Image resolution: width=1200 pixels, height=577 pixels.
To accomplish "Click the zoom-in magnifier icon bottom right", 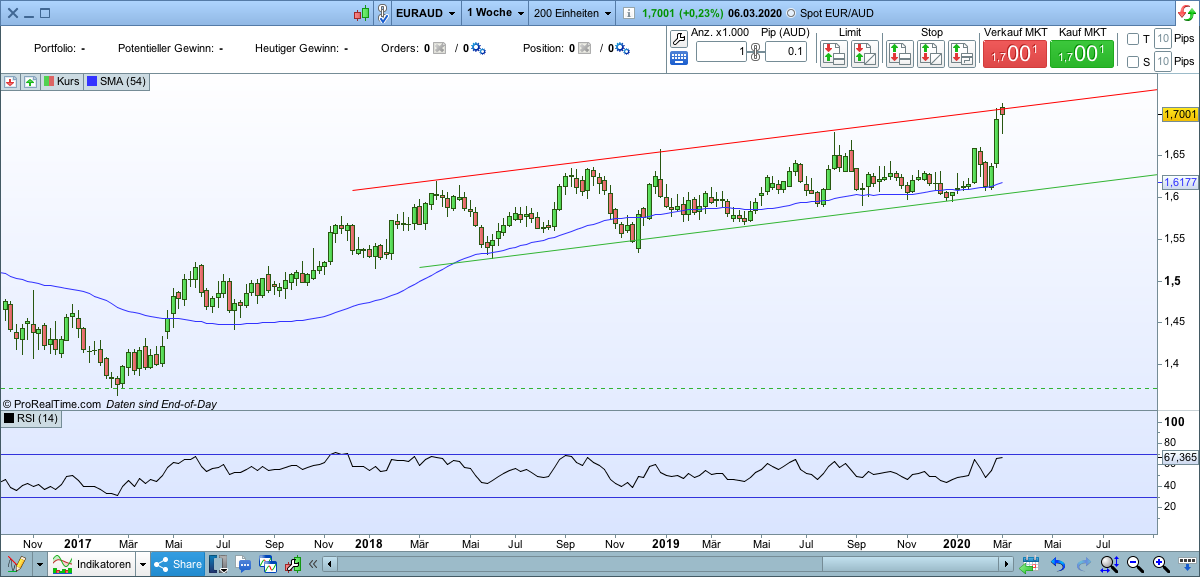I will tap(1158, 564).
